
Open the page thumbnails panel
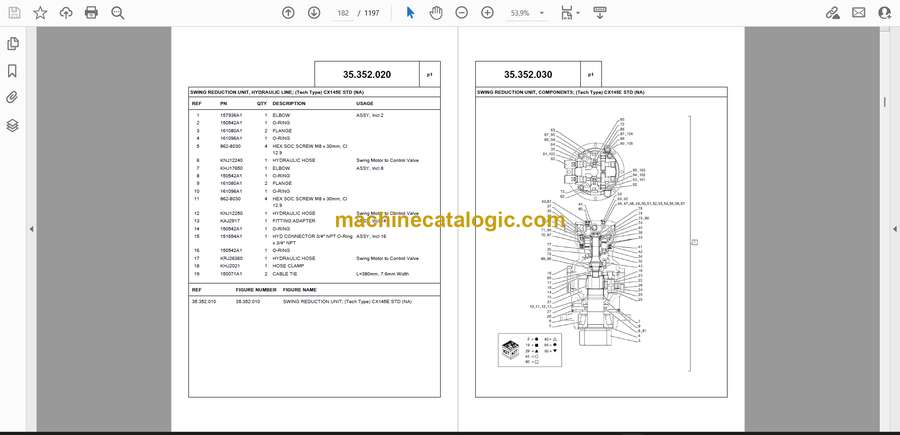pos(13,44)
